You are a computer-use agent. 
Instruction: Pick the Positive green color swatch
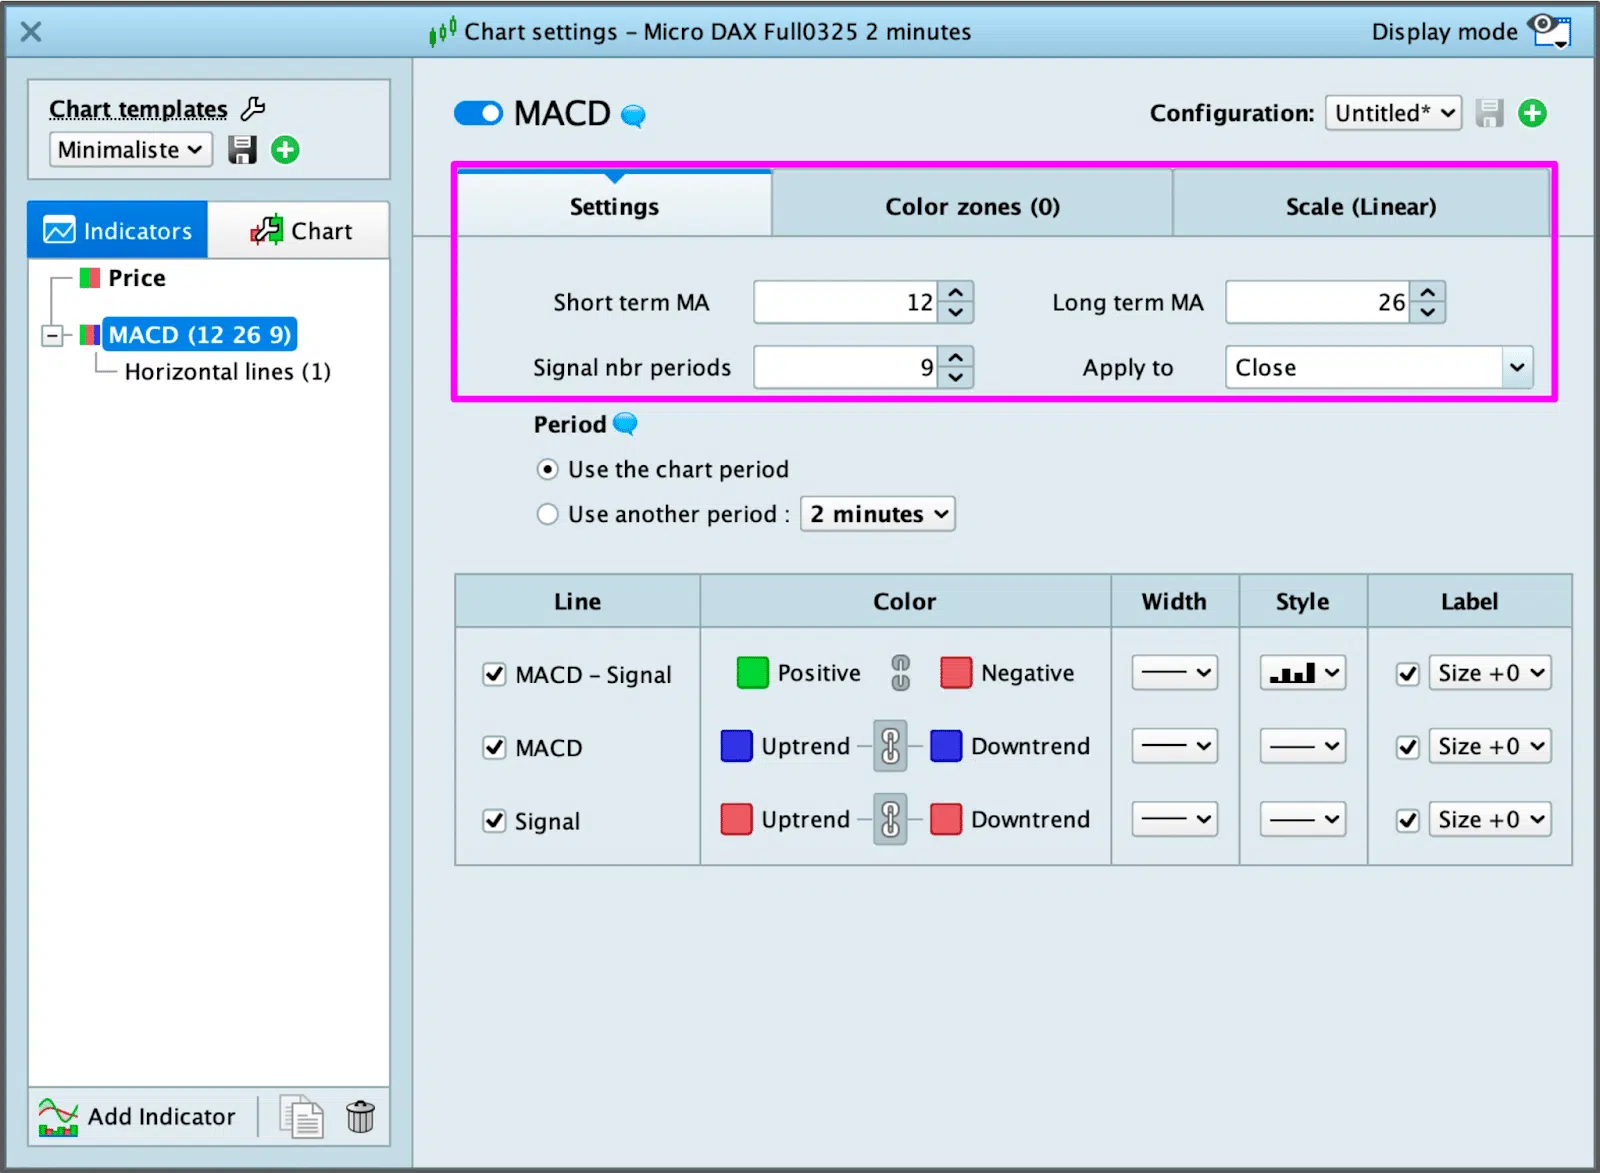point(752,672)
